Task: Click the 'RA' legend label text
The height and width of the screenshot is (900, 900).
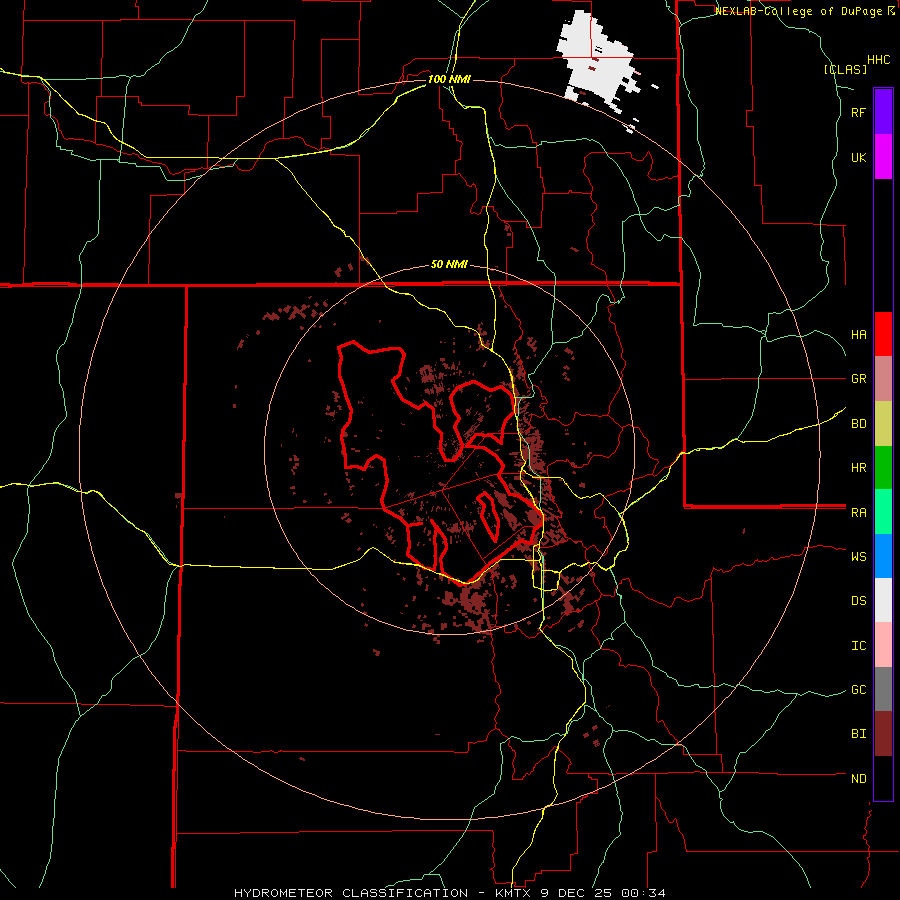Action: coord(858,512)
